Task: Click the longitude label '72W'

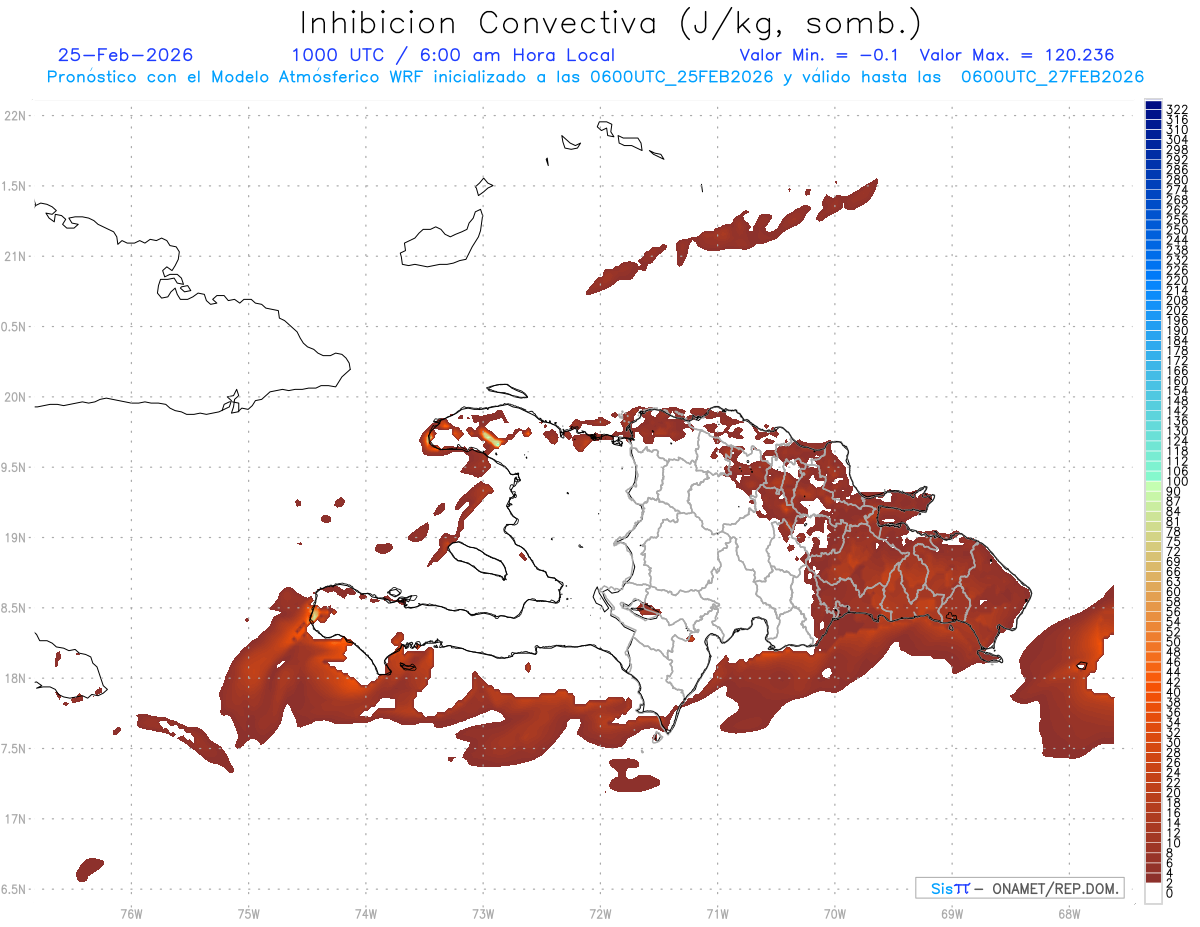Action: (x=600, y=912)
